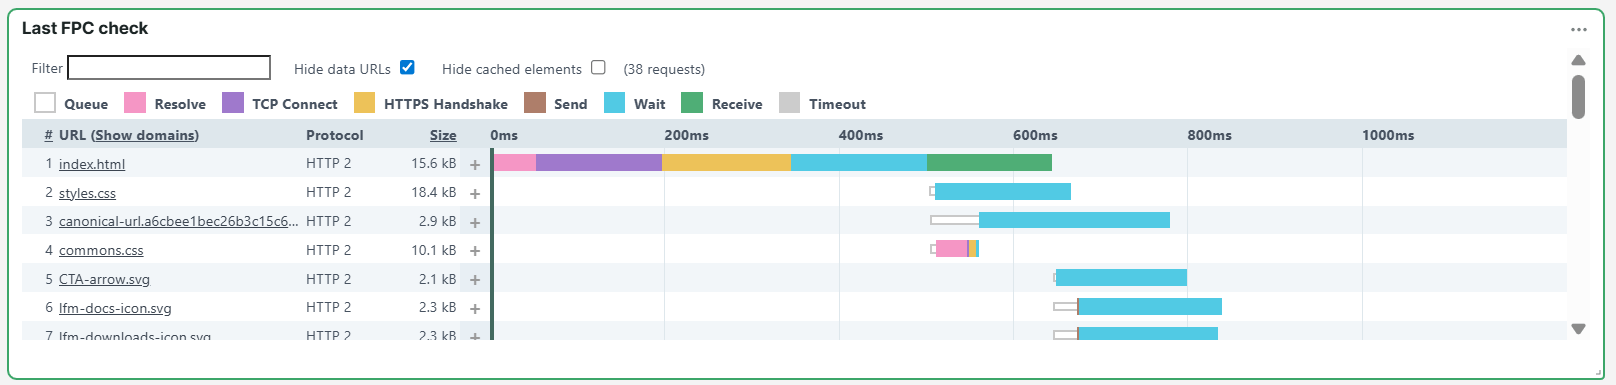Expand details for index.html with plus icon
This screenshot has width=1616, height=385.
475,165
